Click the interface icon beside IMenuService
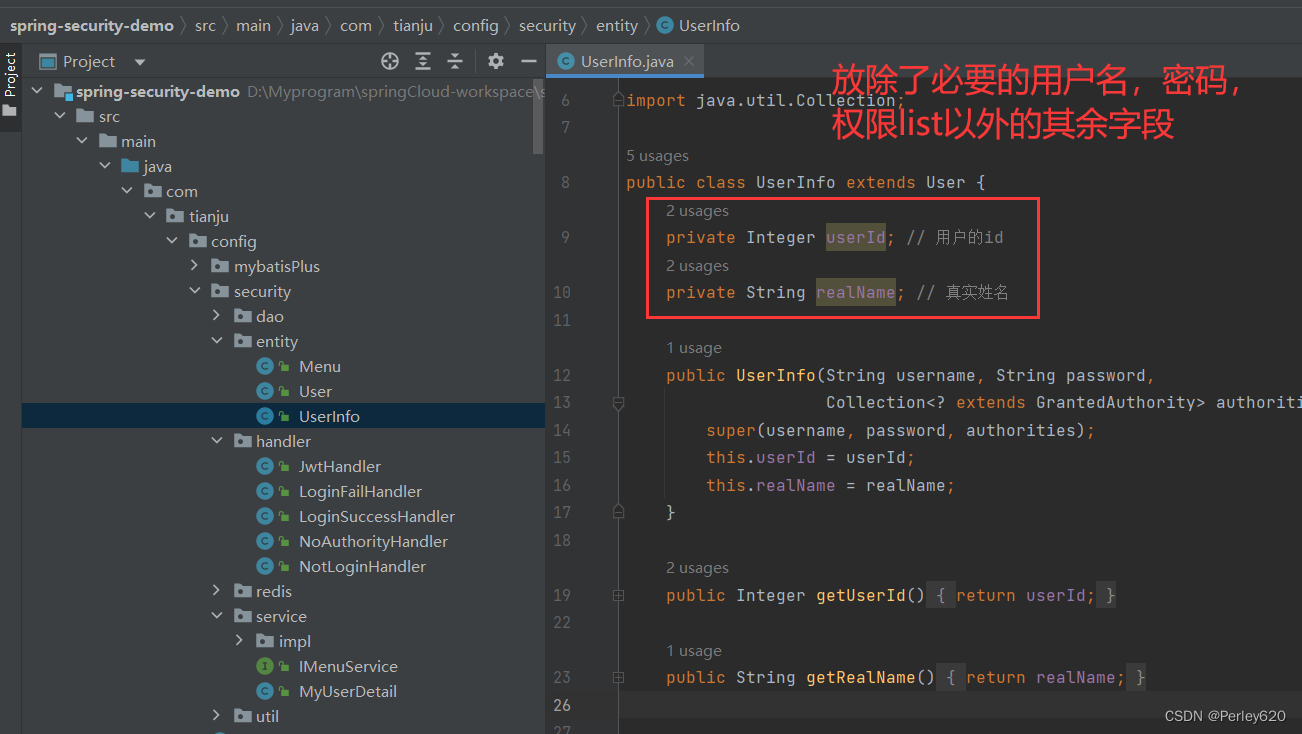 (x=265, y=666)
